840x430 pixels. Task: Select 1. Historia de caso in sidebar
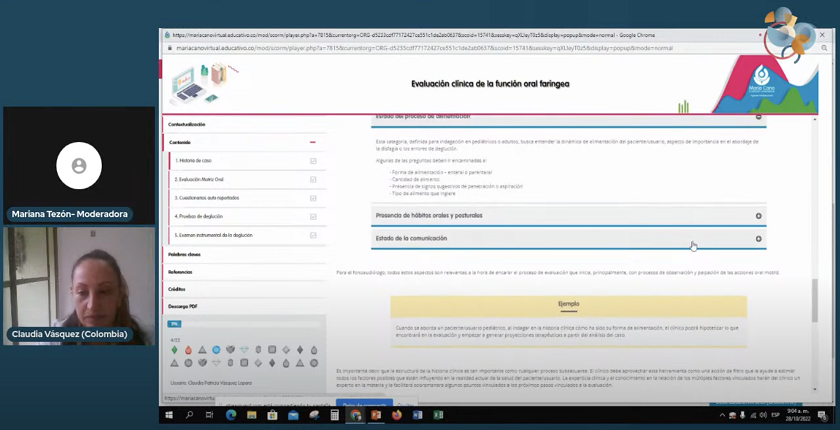tap(193, 161)
